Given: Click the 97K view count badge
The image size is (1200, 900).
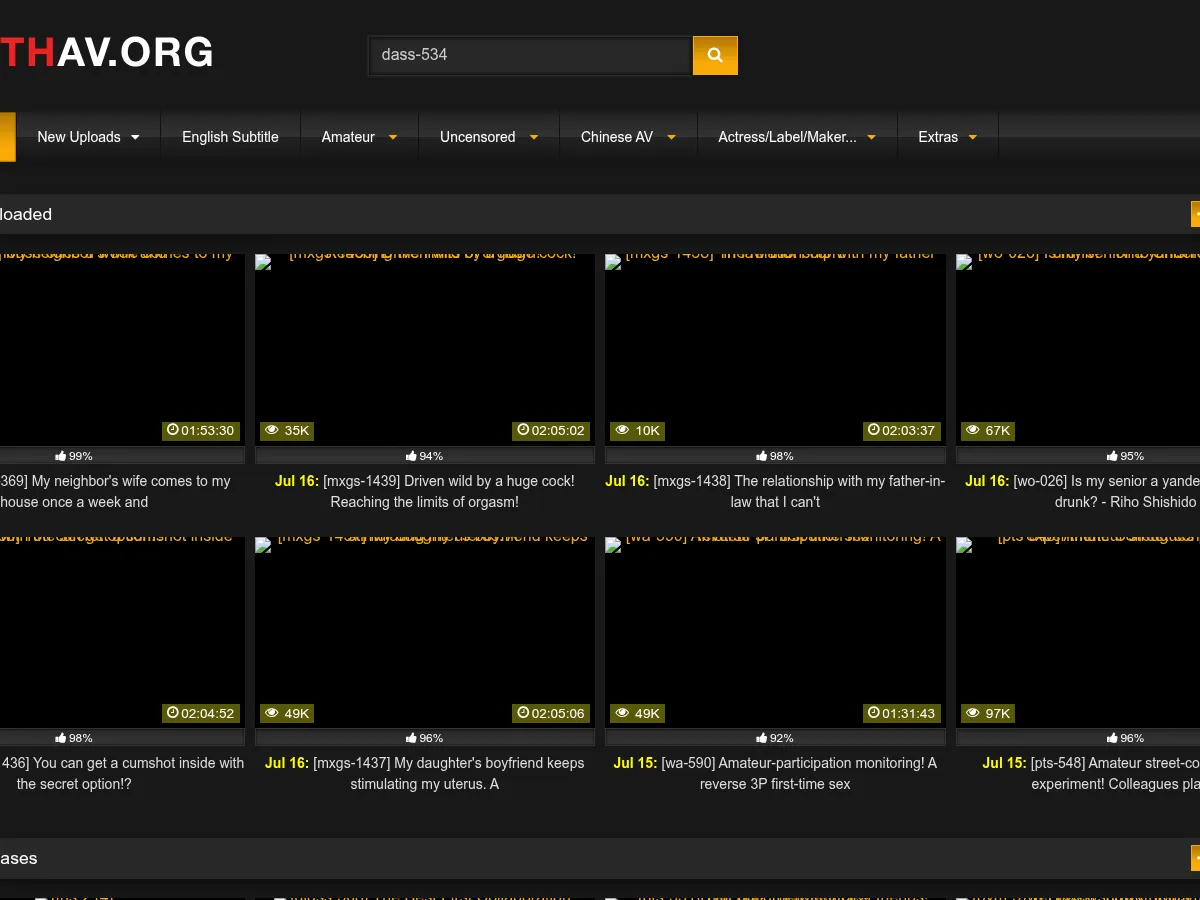Looking at the screenshot, I should [988, 713].
